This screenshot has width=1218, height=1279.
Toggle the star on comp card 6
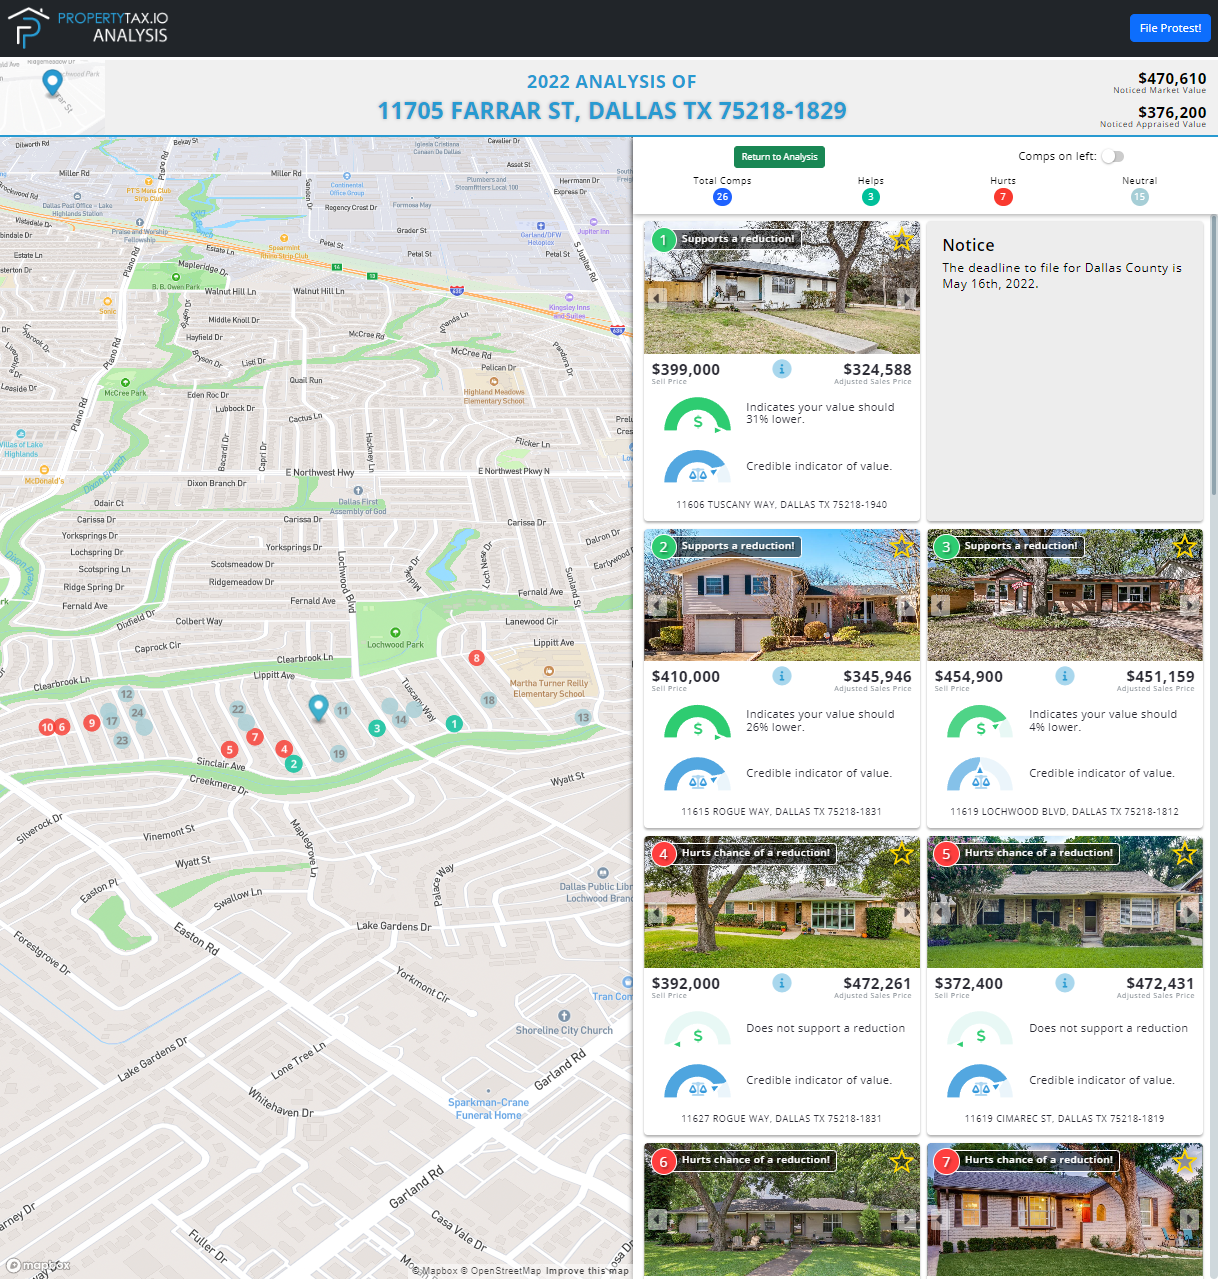pos(902,1160)
